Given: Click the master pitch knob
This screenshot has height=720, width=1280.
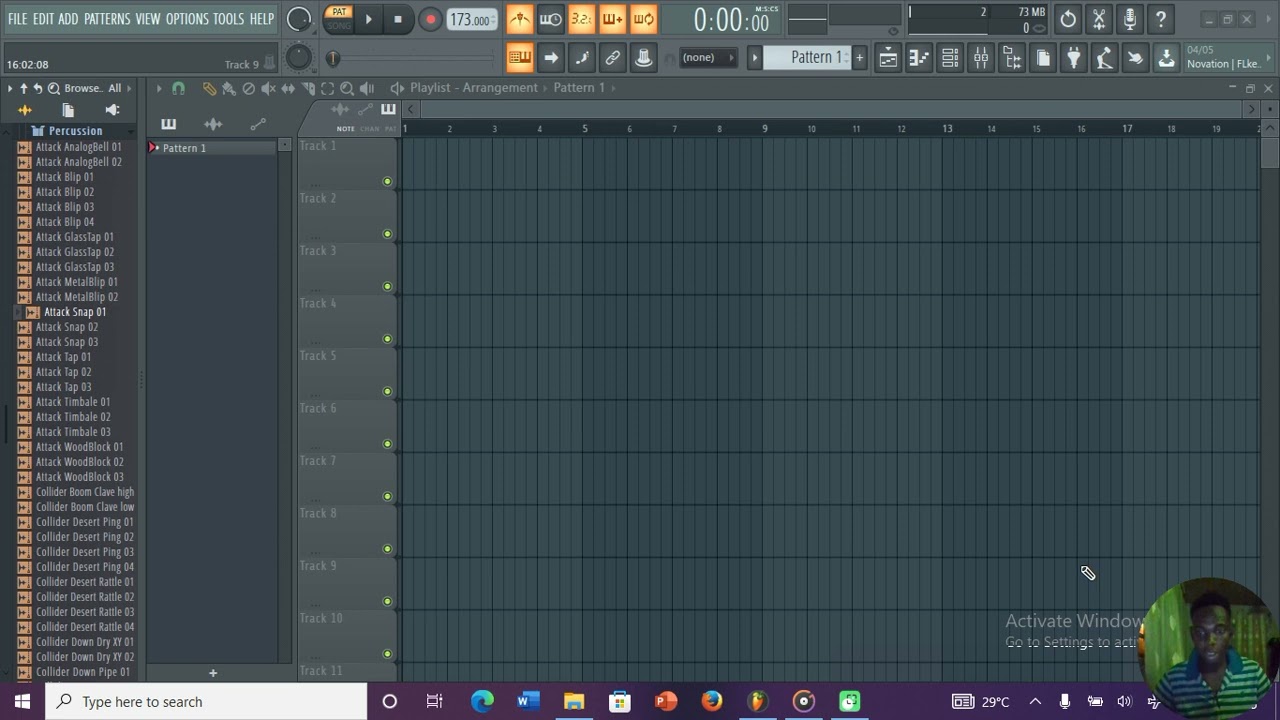Looking at the screenshot, I should pyautogui.click(x=299, y=58).
